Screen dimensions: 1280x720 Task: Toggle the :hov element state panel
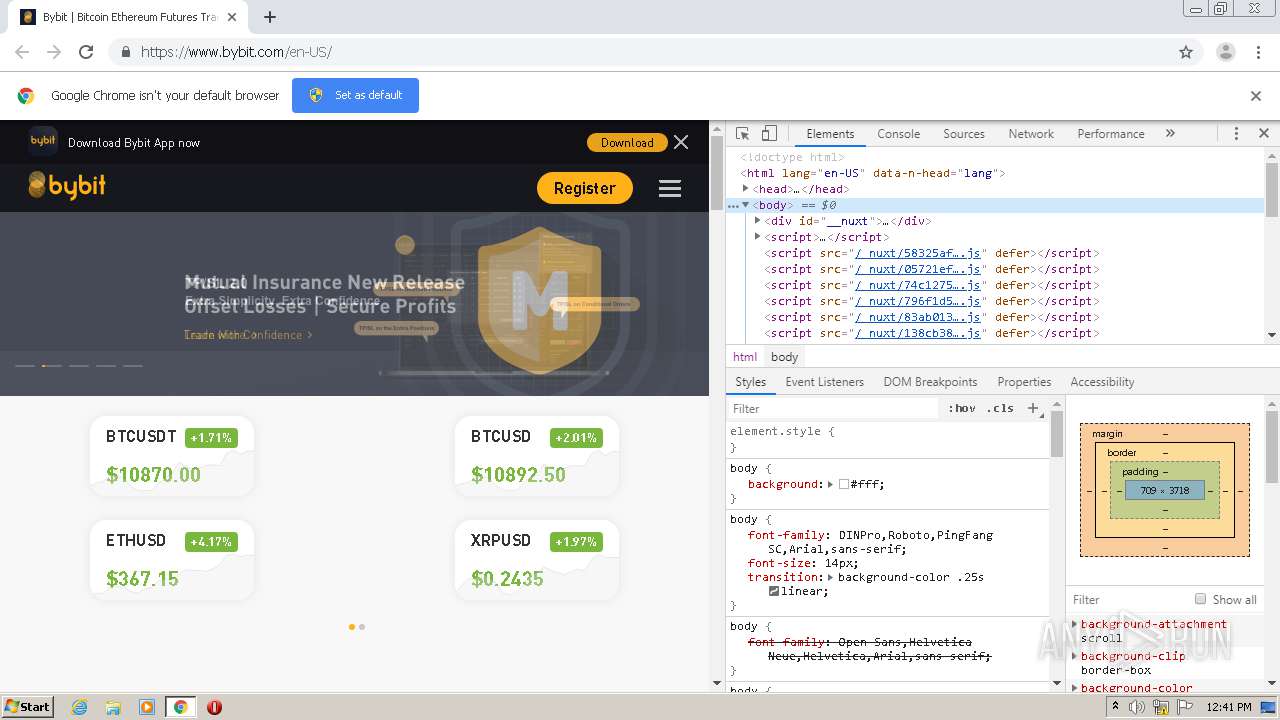point(962,408)
